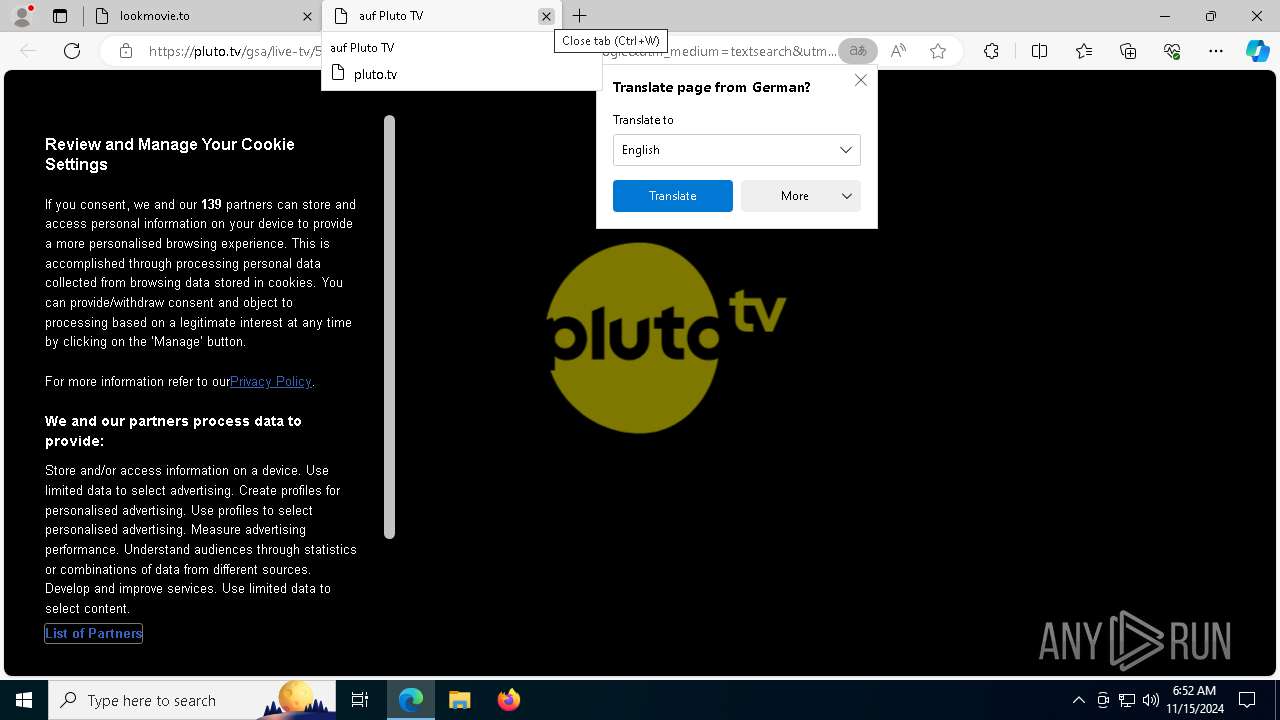Launch Firefox from the taskbar
The width and height of the screenshot is (1280, 720).
click(x=509, y=700)
